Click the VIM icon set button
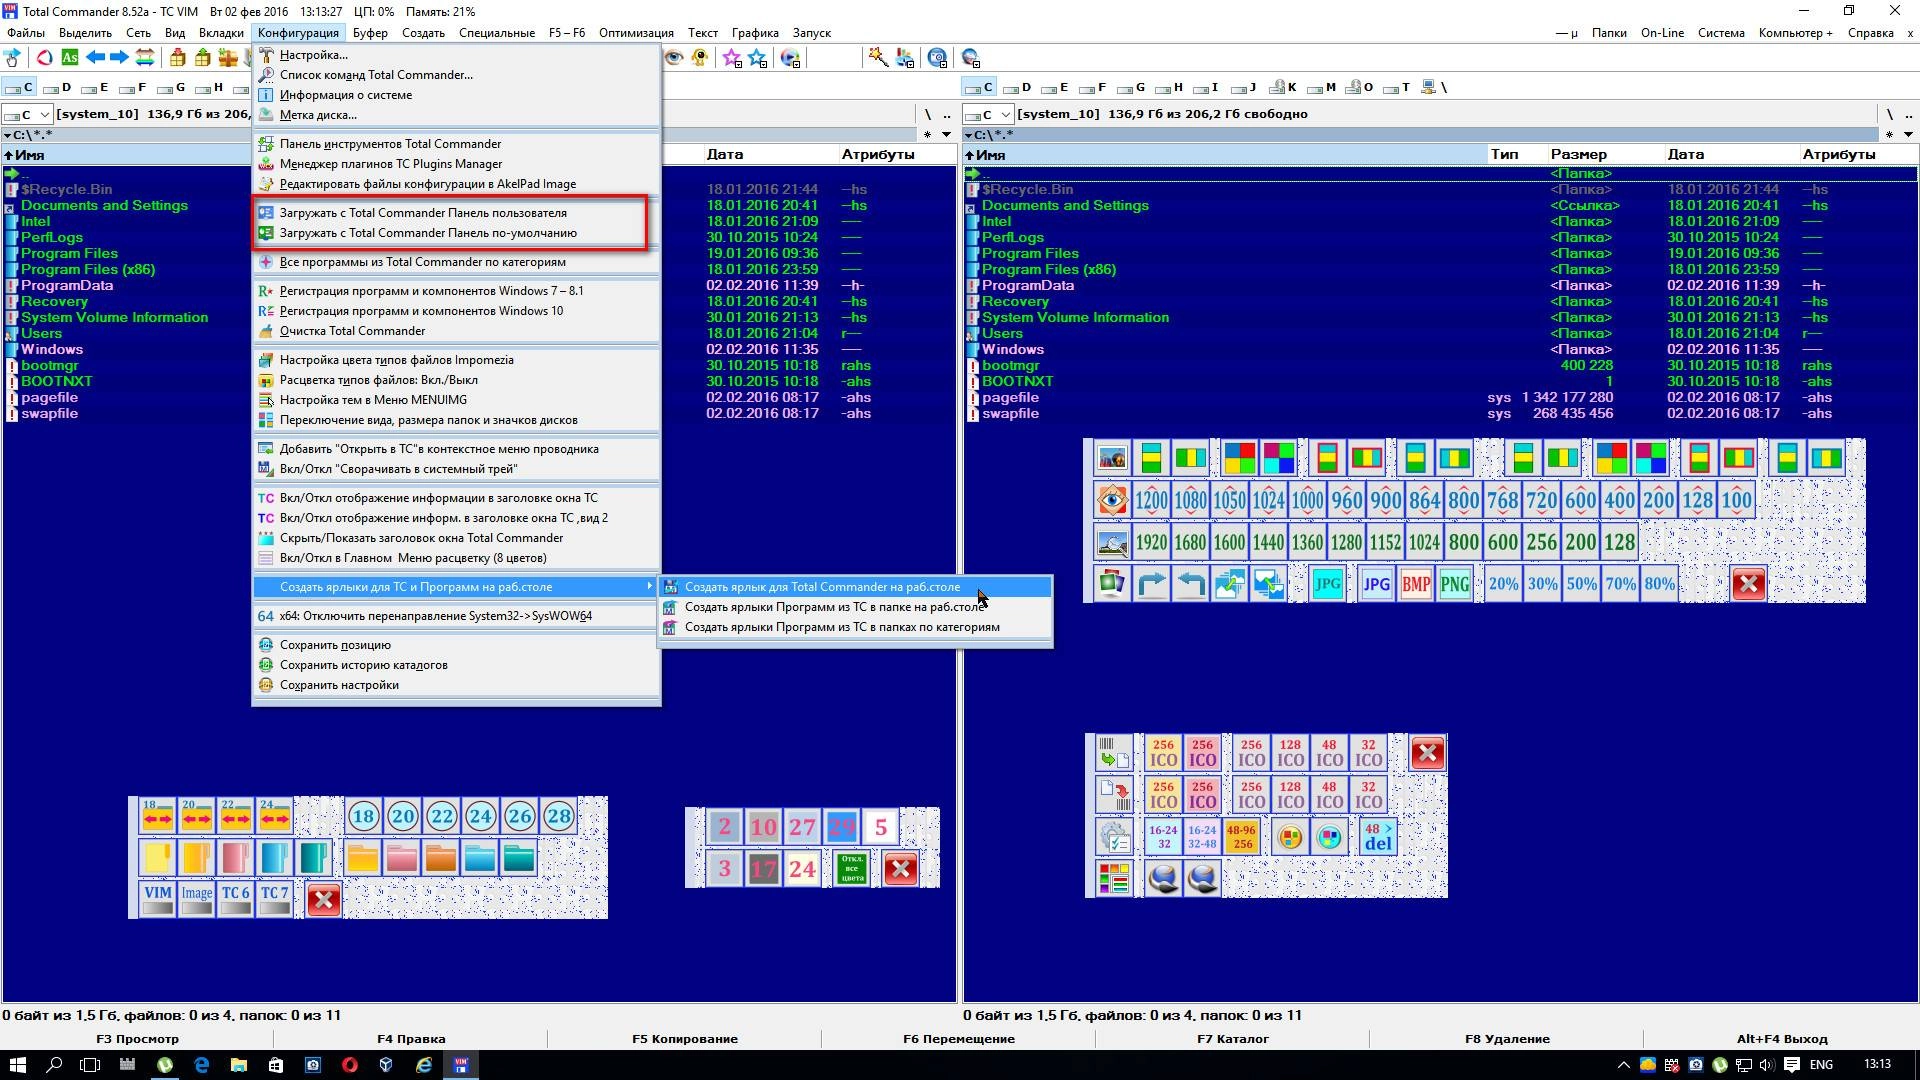Screen dimensions: 1920x1080 [158, 899]
